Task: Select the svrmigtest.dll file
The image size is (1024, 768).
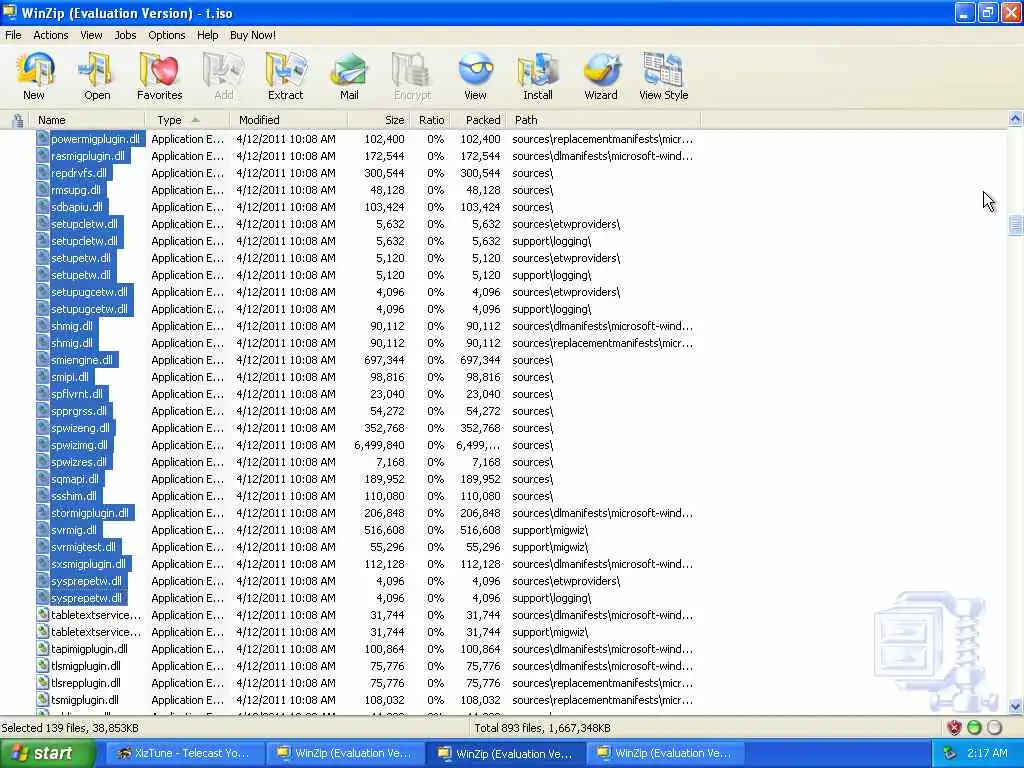Action: click(x=84, y=546)
